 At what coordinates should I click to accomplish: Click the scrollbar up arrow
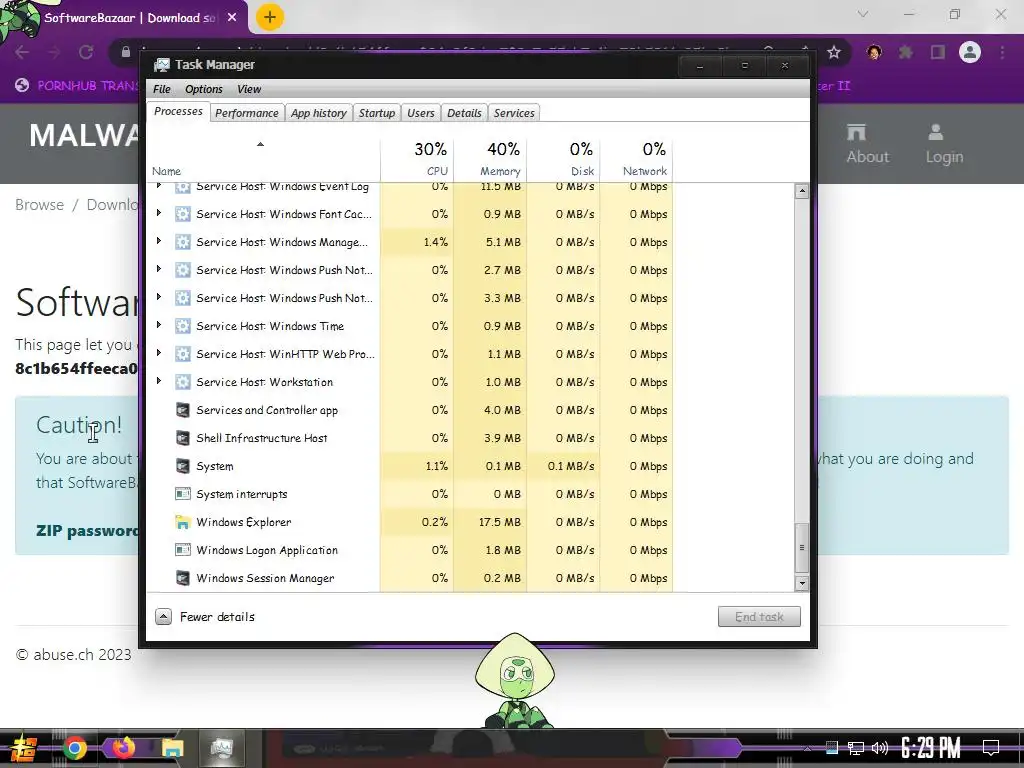(x=801, y=191)
